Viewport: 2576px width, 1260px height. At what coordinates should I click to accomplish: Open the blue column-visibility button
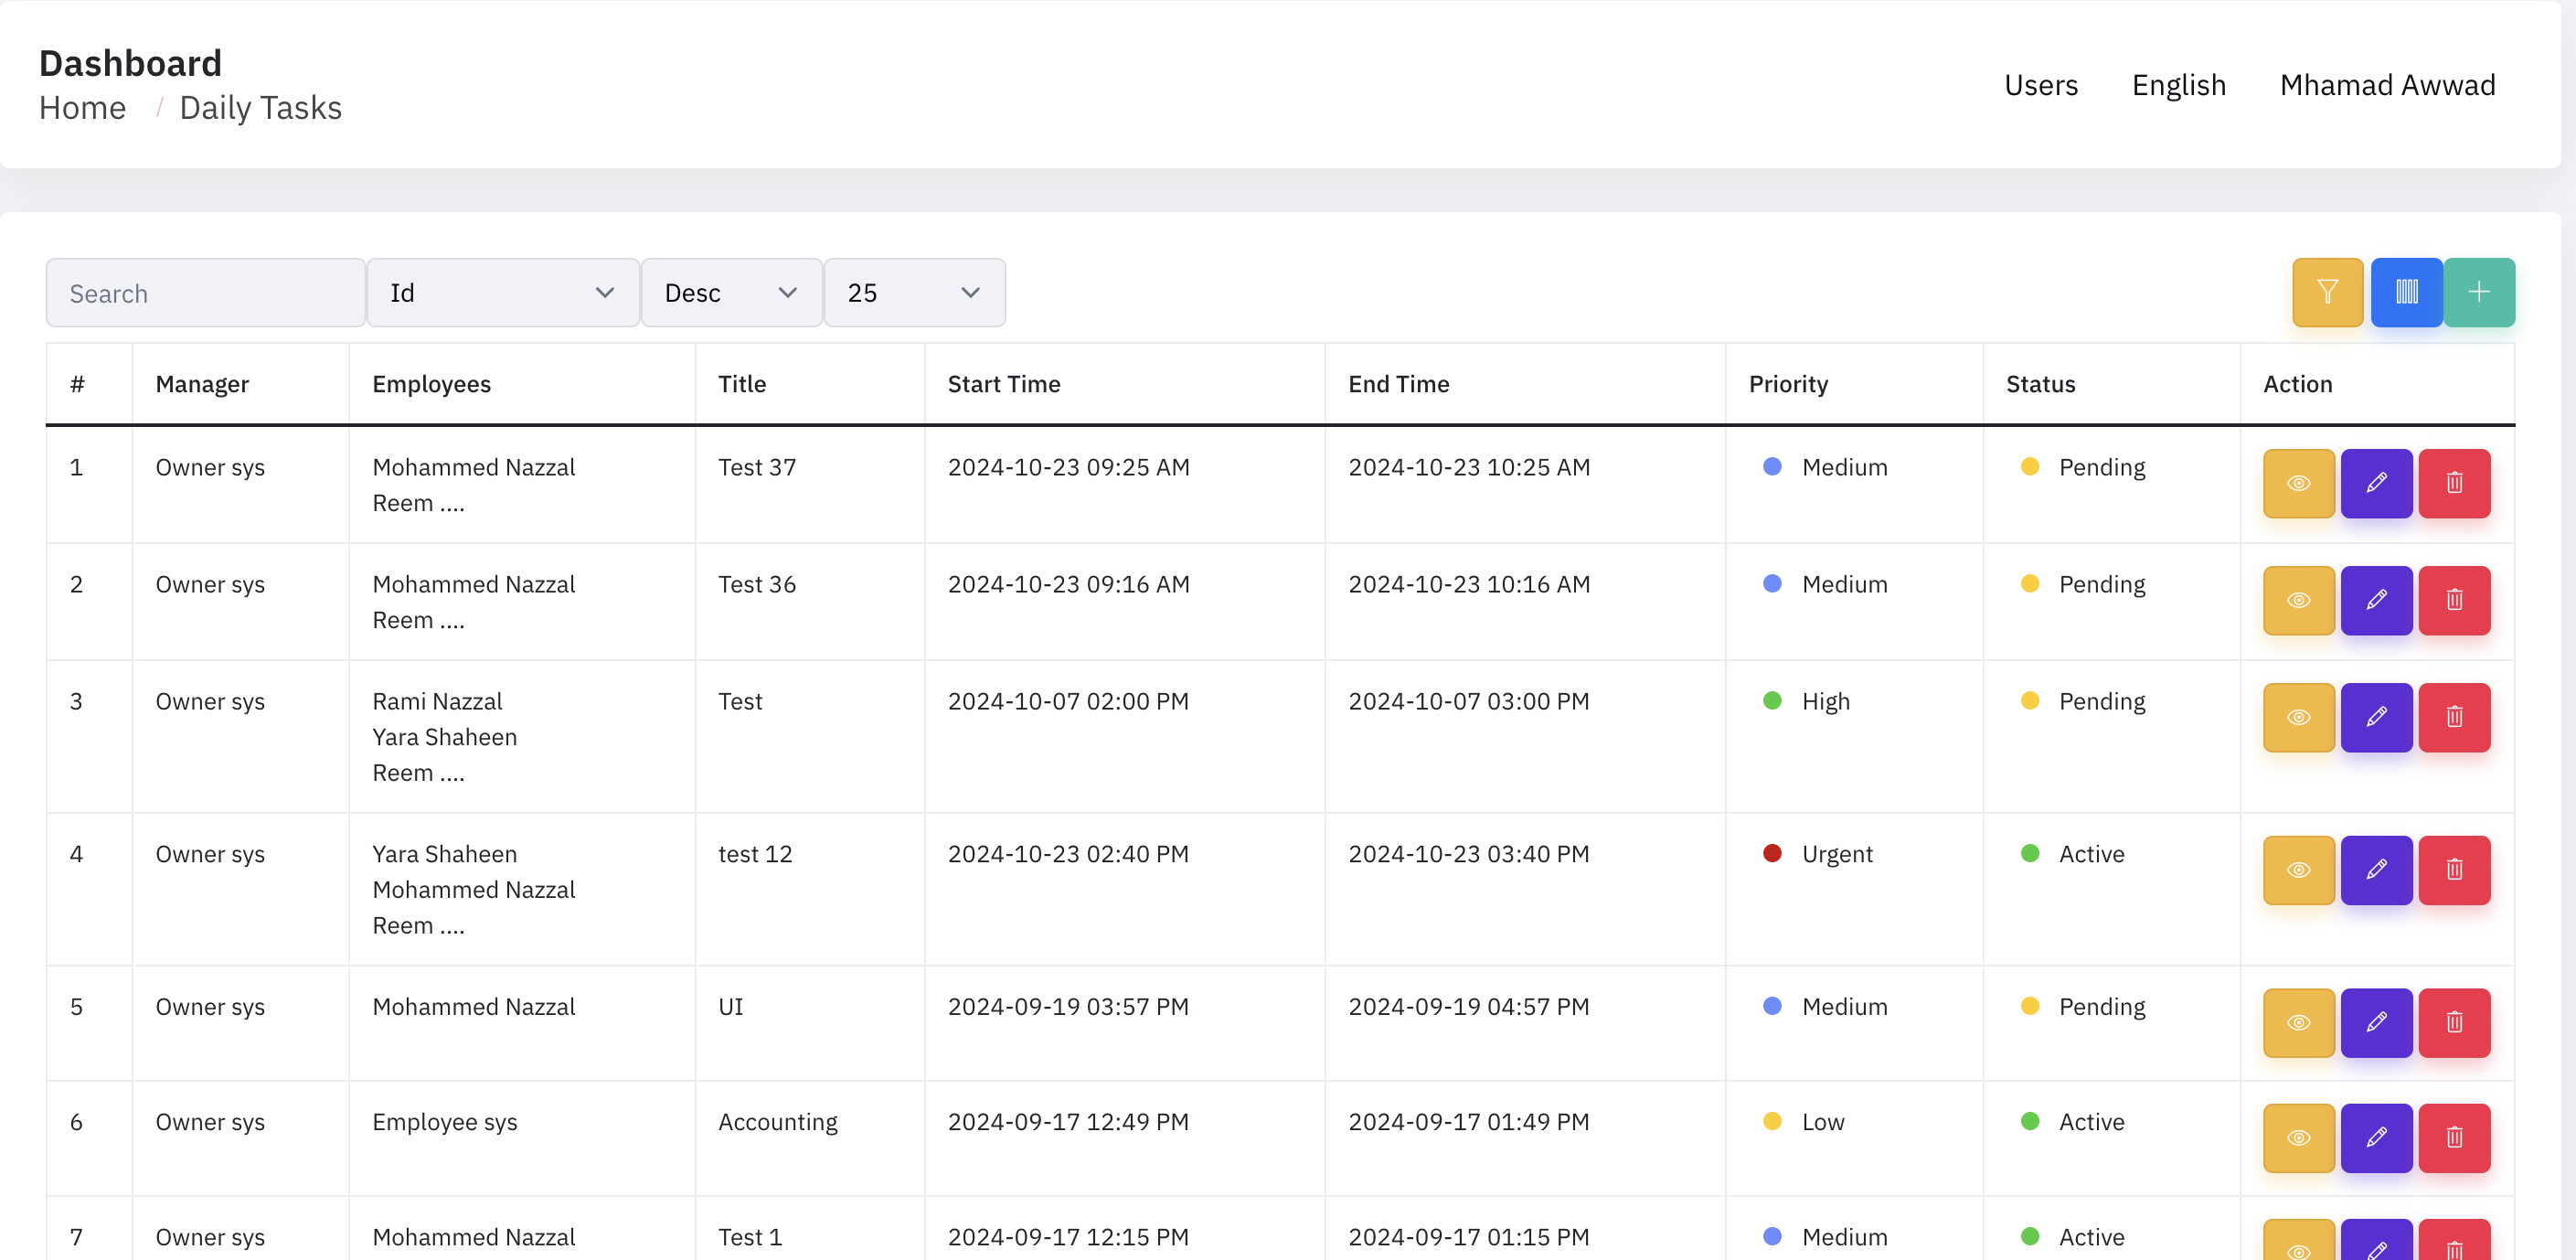[x=2406, y=292]
